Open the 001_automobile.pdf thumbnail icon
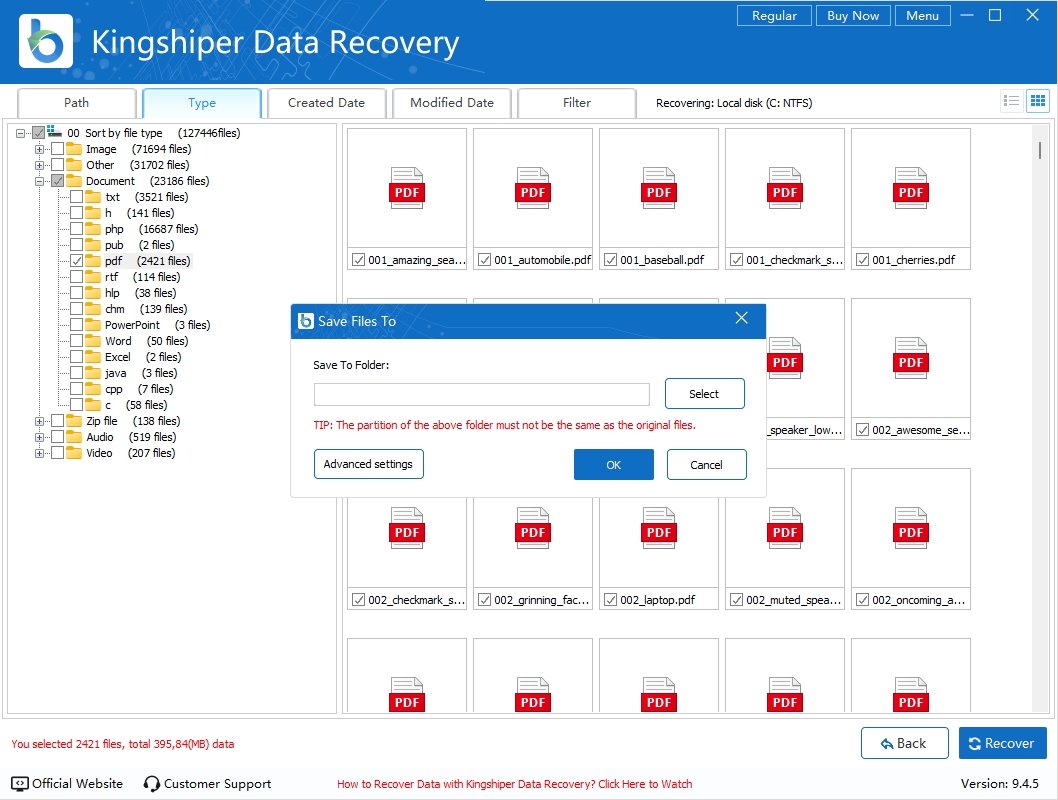 (533, 188)
